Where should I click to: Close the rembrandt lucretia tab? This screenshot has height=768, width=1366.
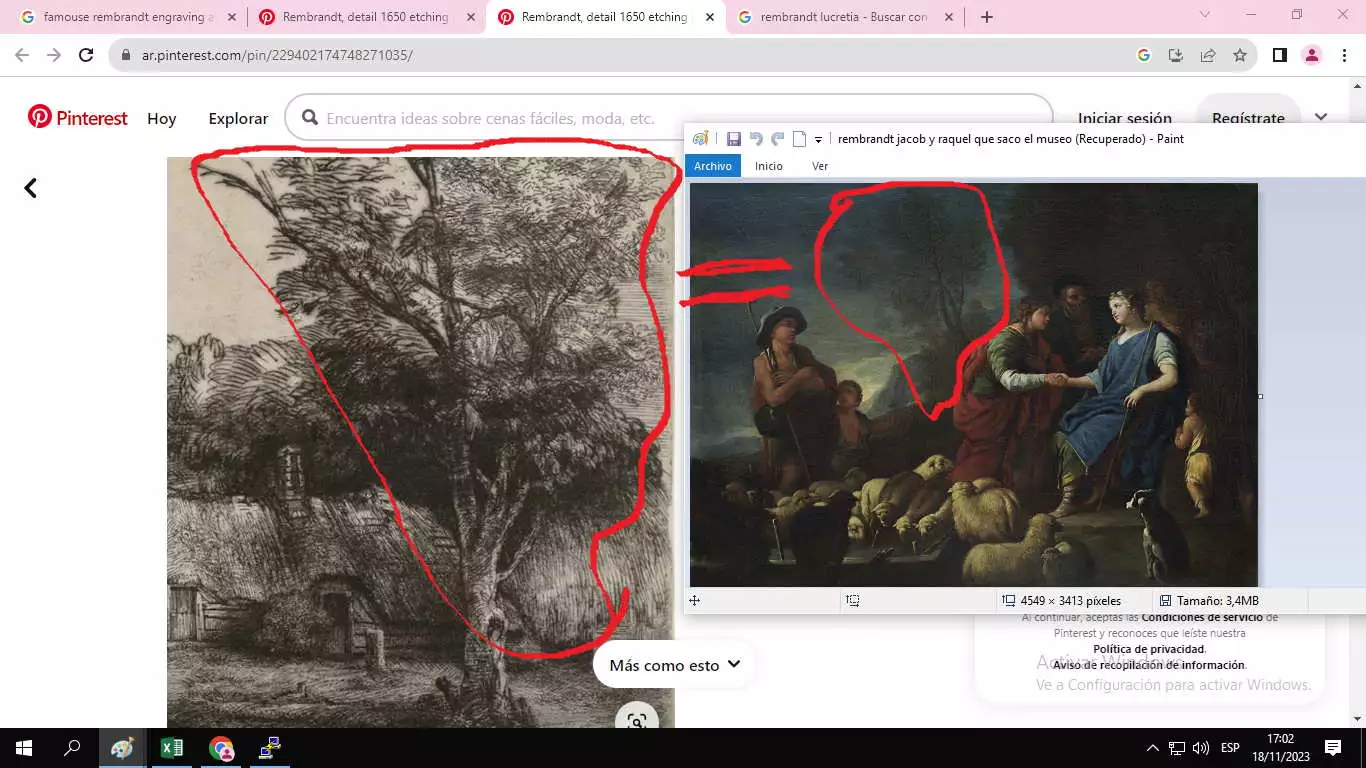tap(949, 17)
